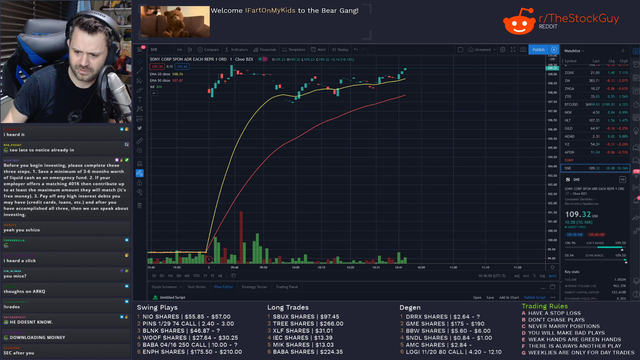640x360 pixels.
Task: Select the trend line drawing tool
Action: (x=140, y=71)
